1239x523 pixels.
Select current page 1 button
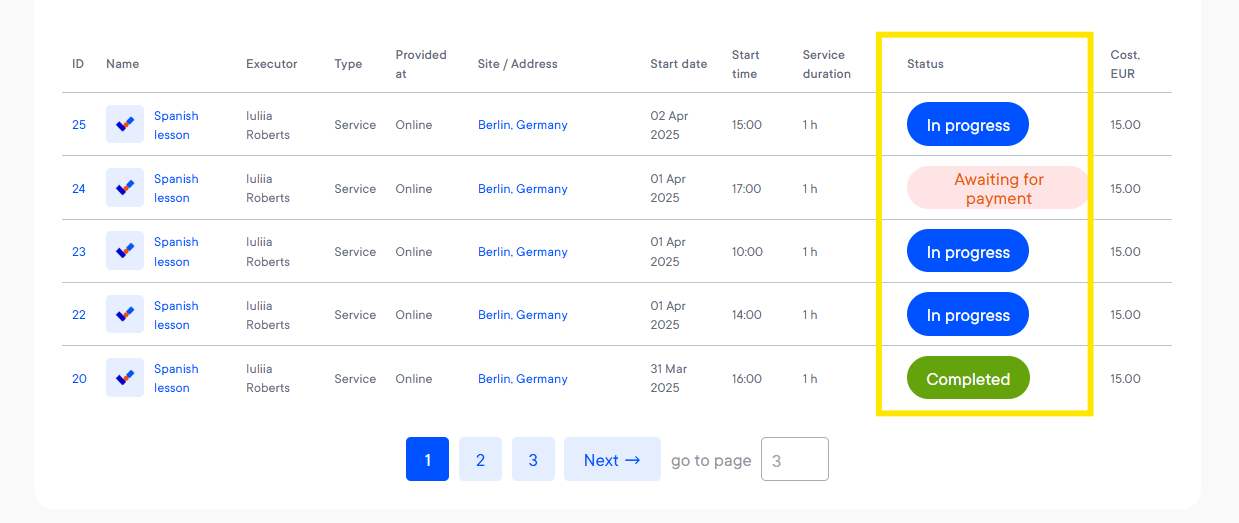(x=427, y=459)
